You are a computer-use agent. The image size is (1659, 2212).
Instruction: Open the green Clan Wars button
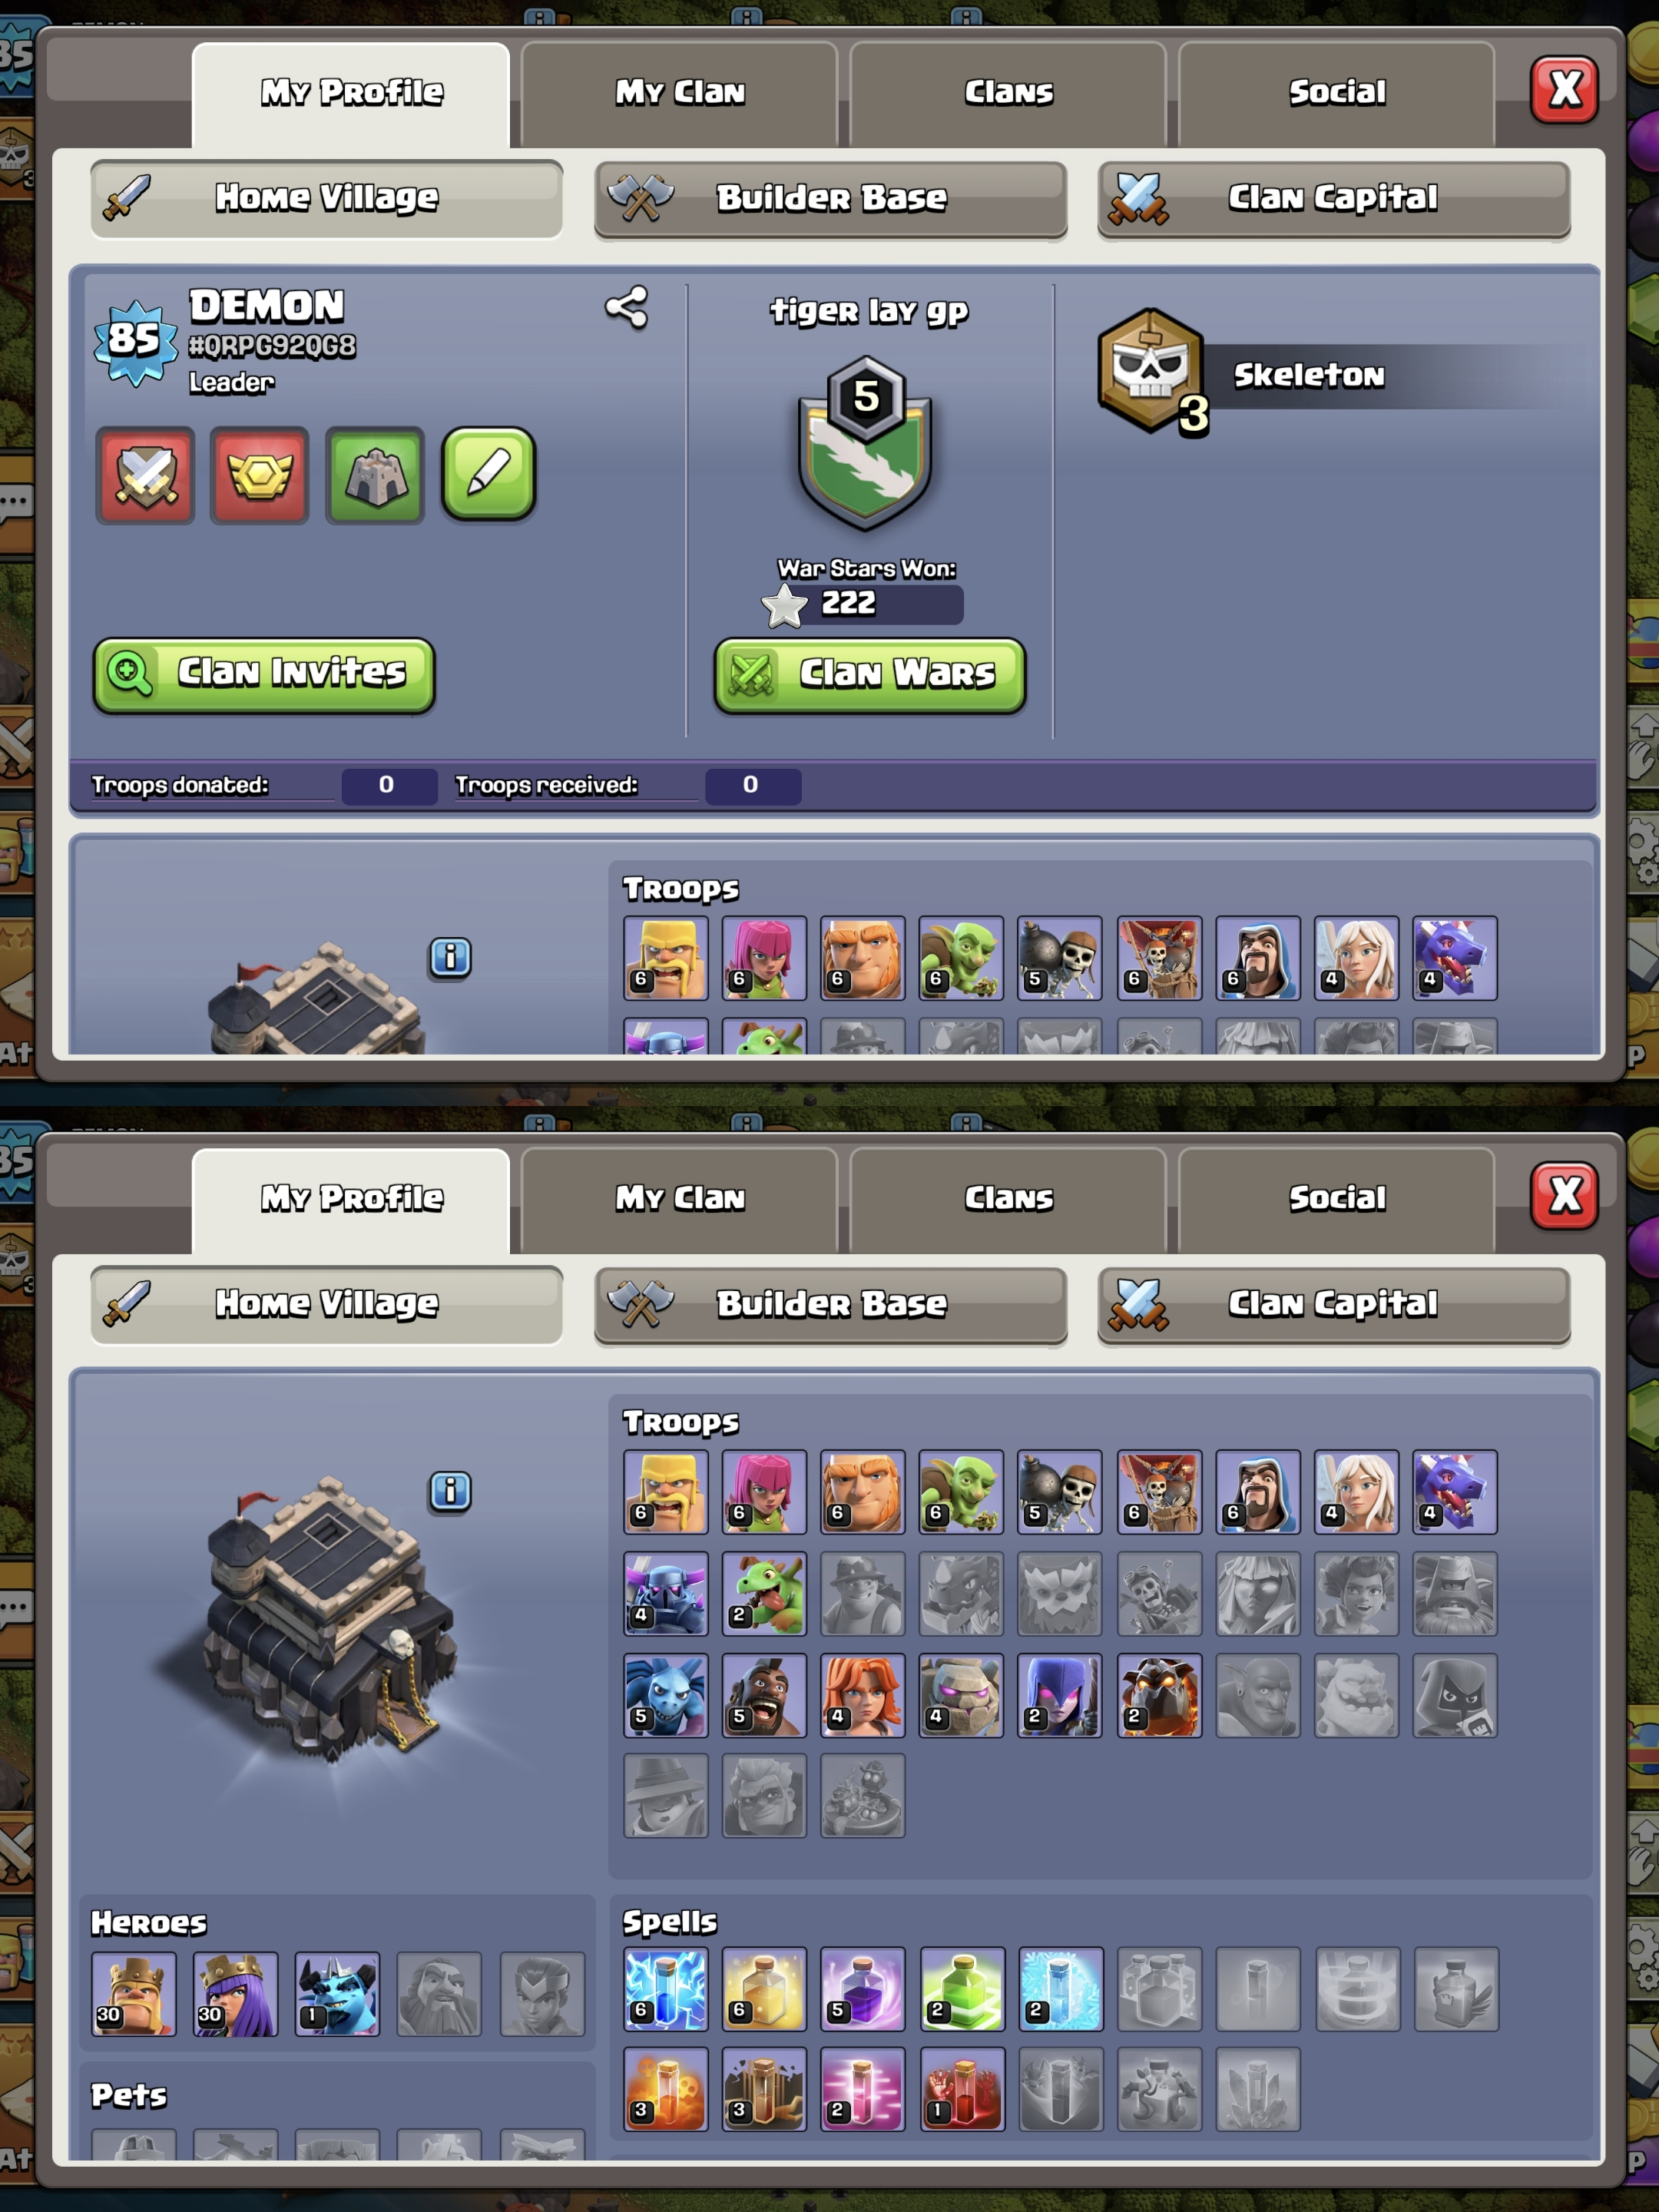[870, 675]
